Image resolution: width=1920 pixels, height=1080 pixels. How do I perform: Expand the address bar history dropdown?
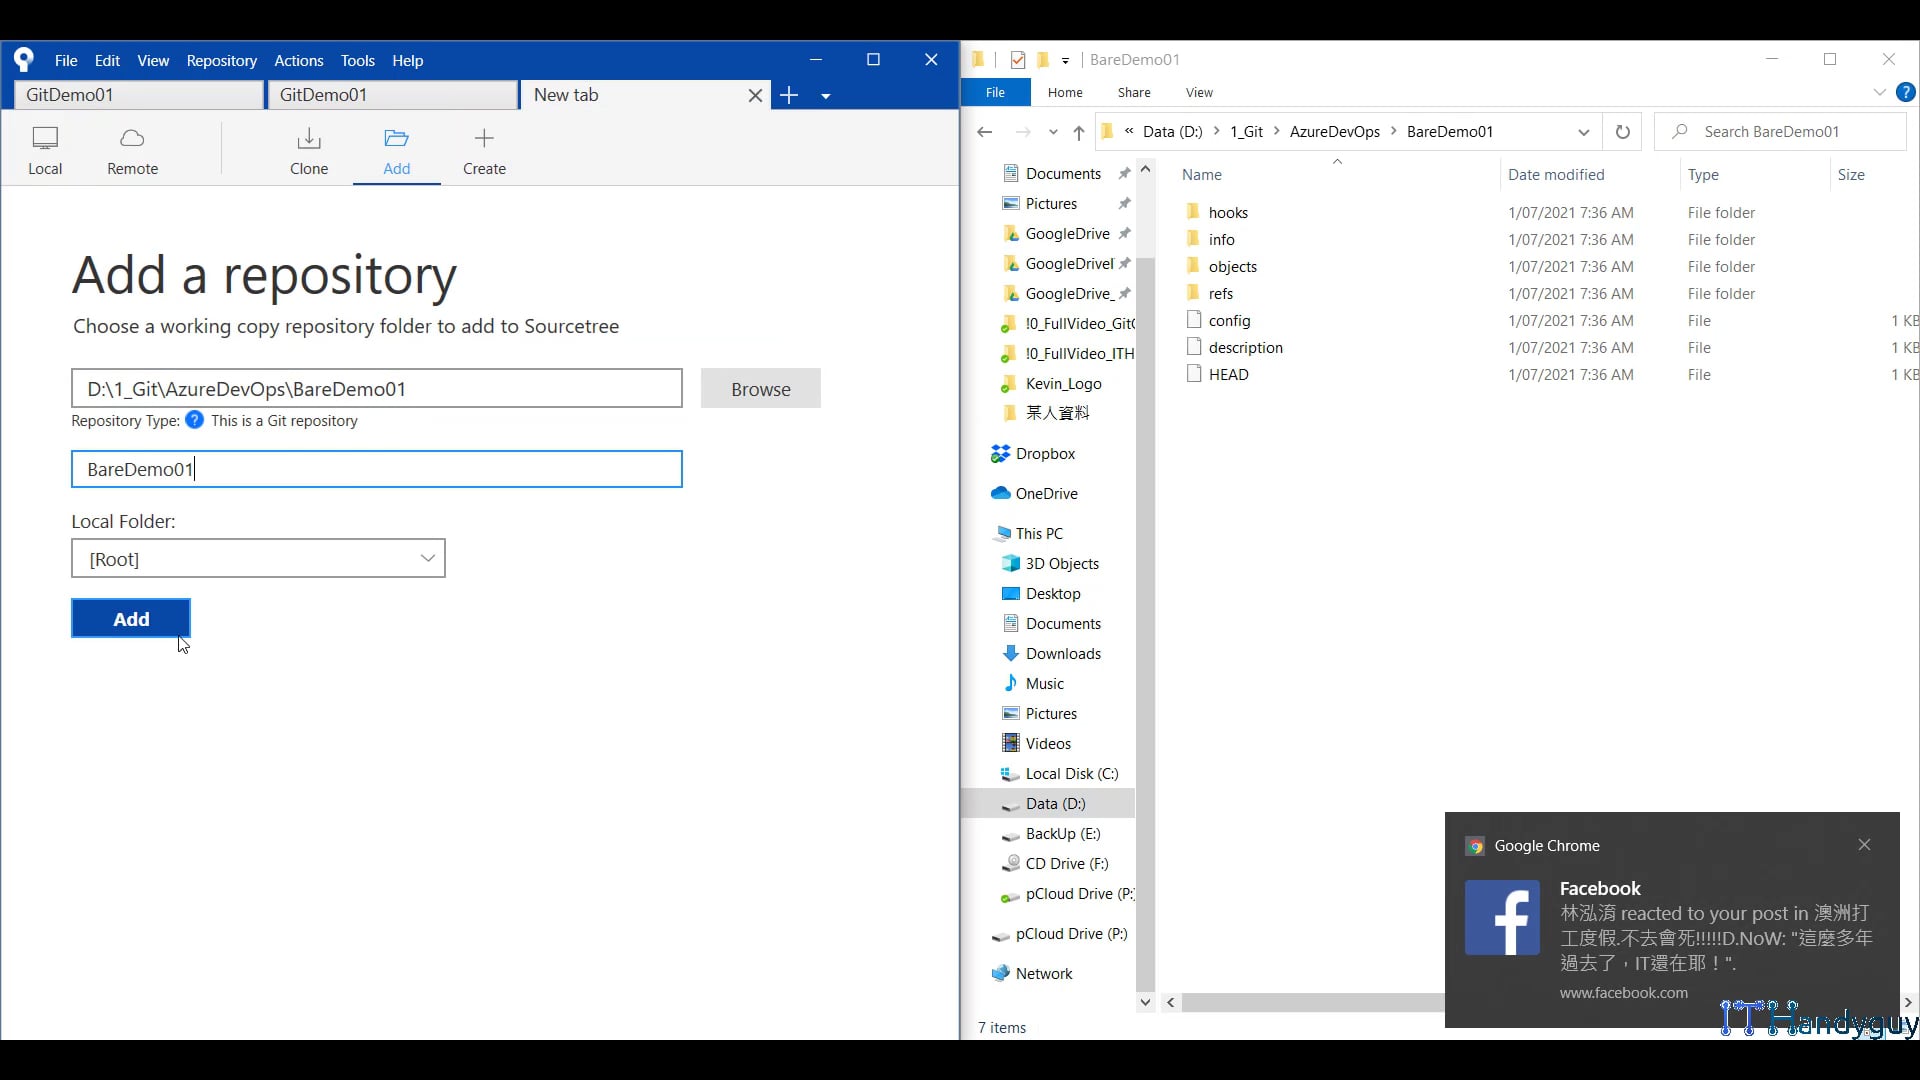tap(1583, 132)
